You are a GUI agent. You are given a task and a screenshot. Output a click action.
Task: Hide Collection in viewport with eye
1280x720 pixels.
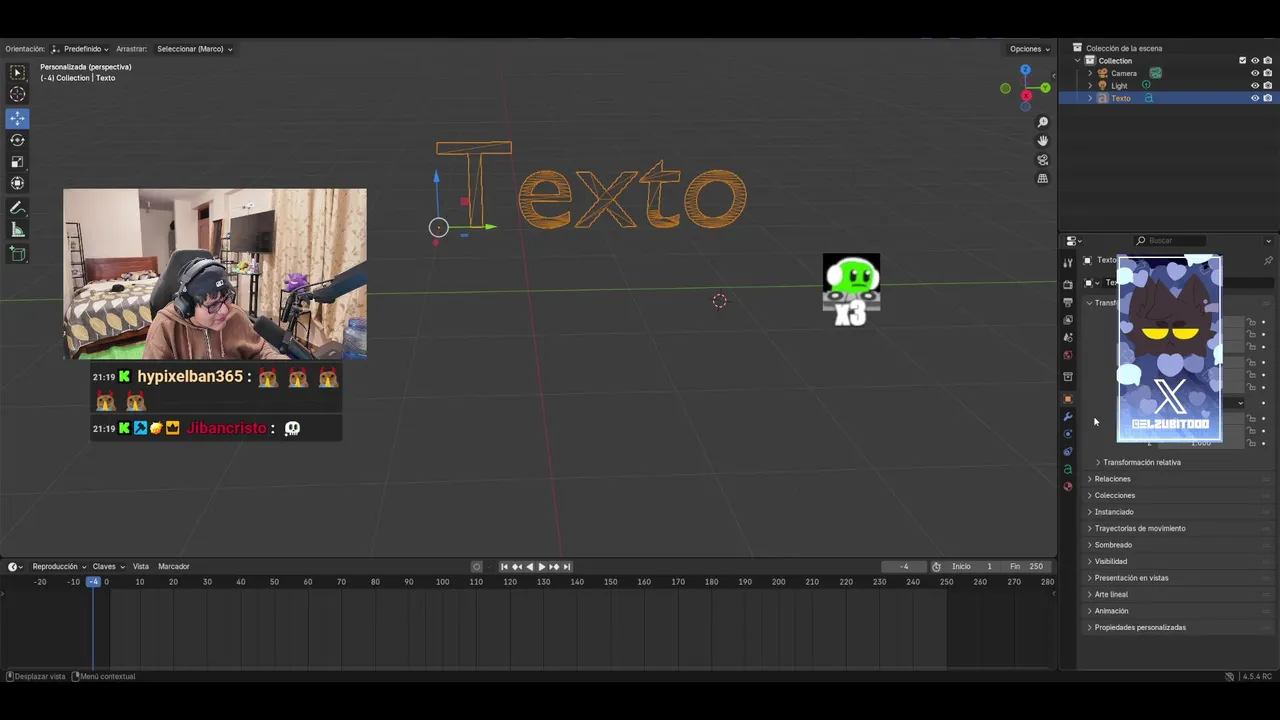click(x=1255, y=61)
